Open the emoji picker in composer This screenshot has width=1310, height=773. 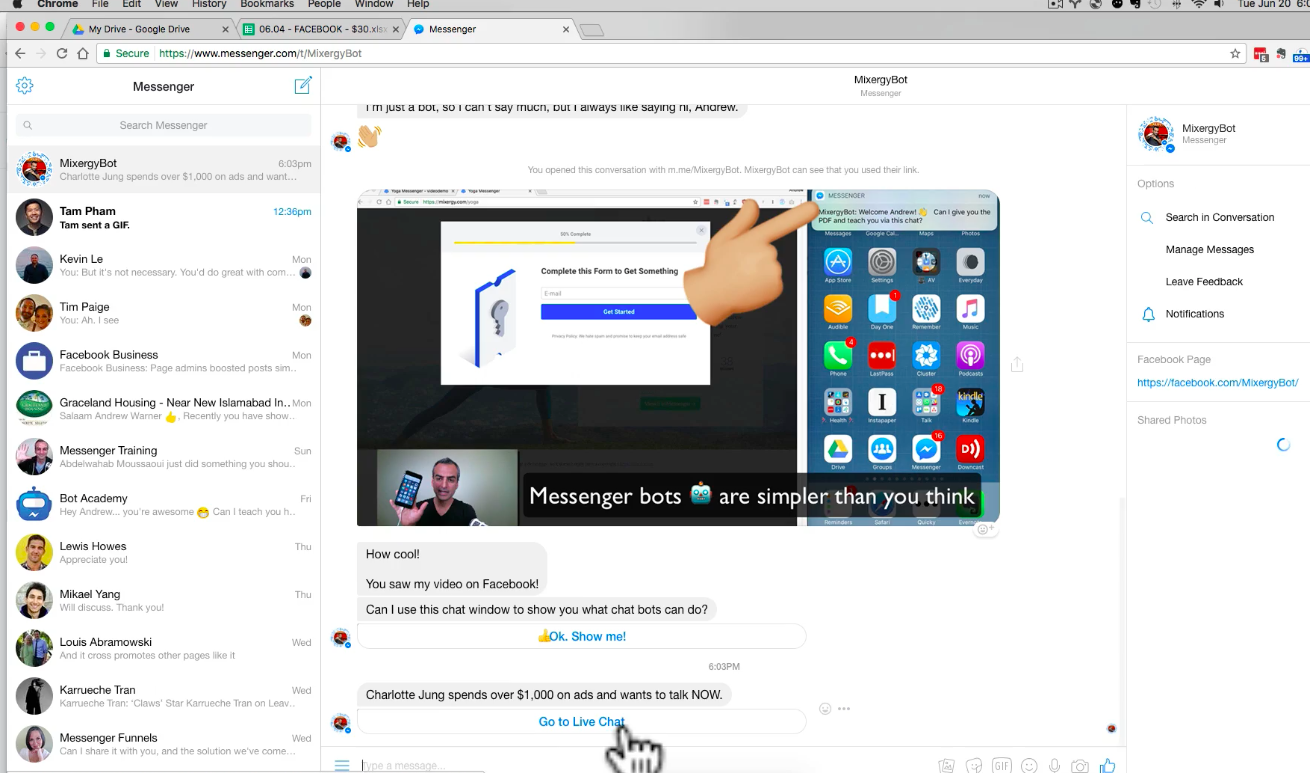tap(1028, 766)
